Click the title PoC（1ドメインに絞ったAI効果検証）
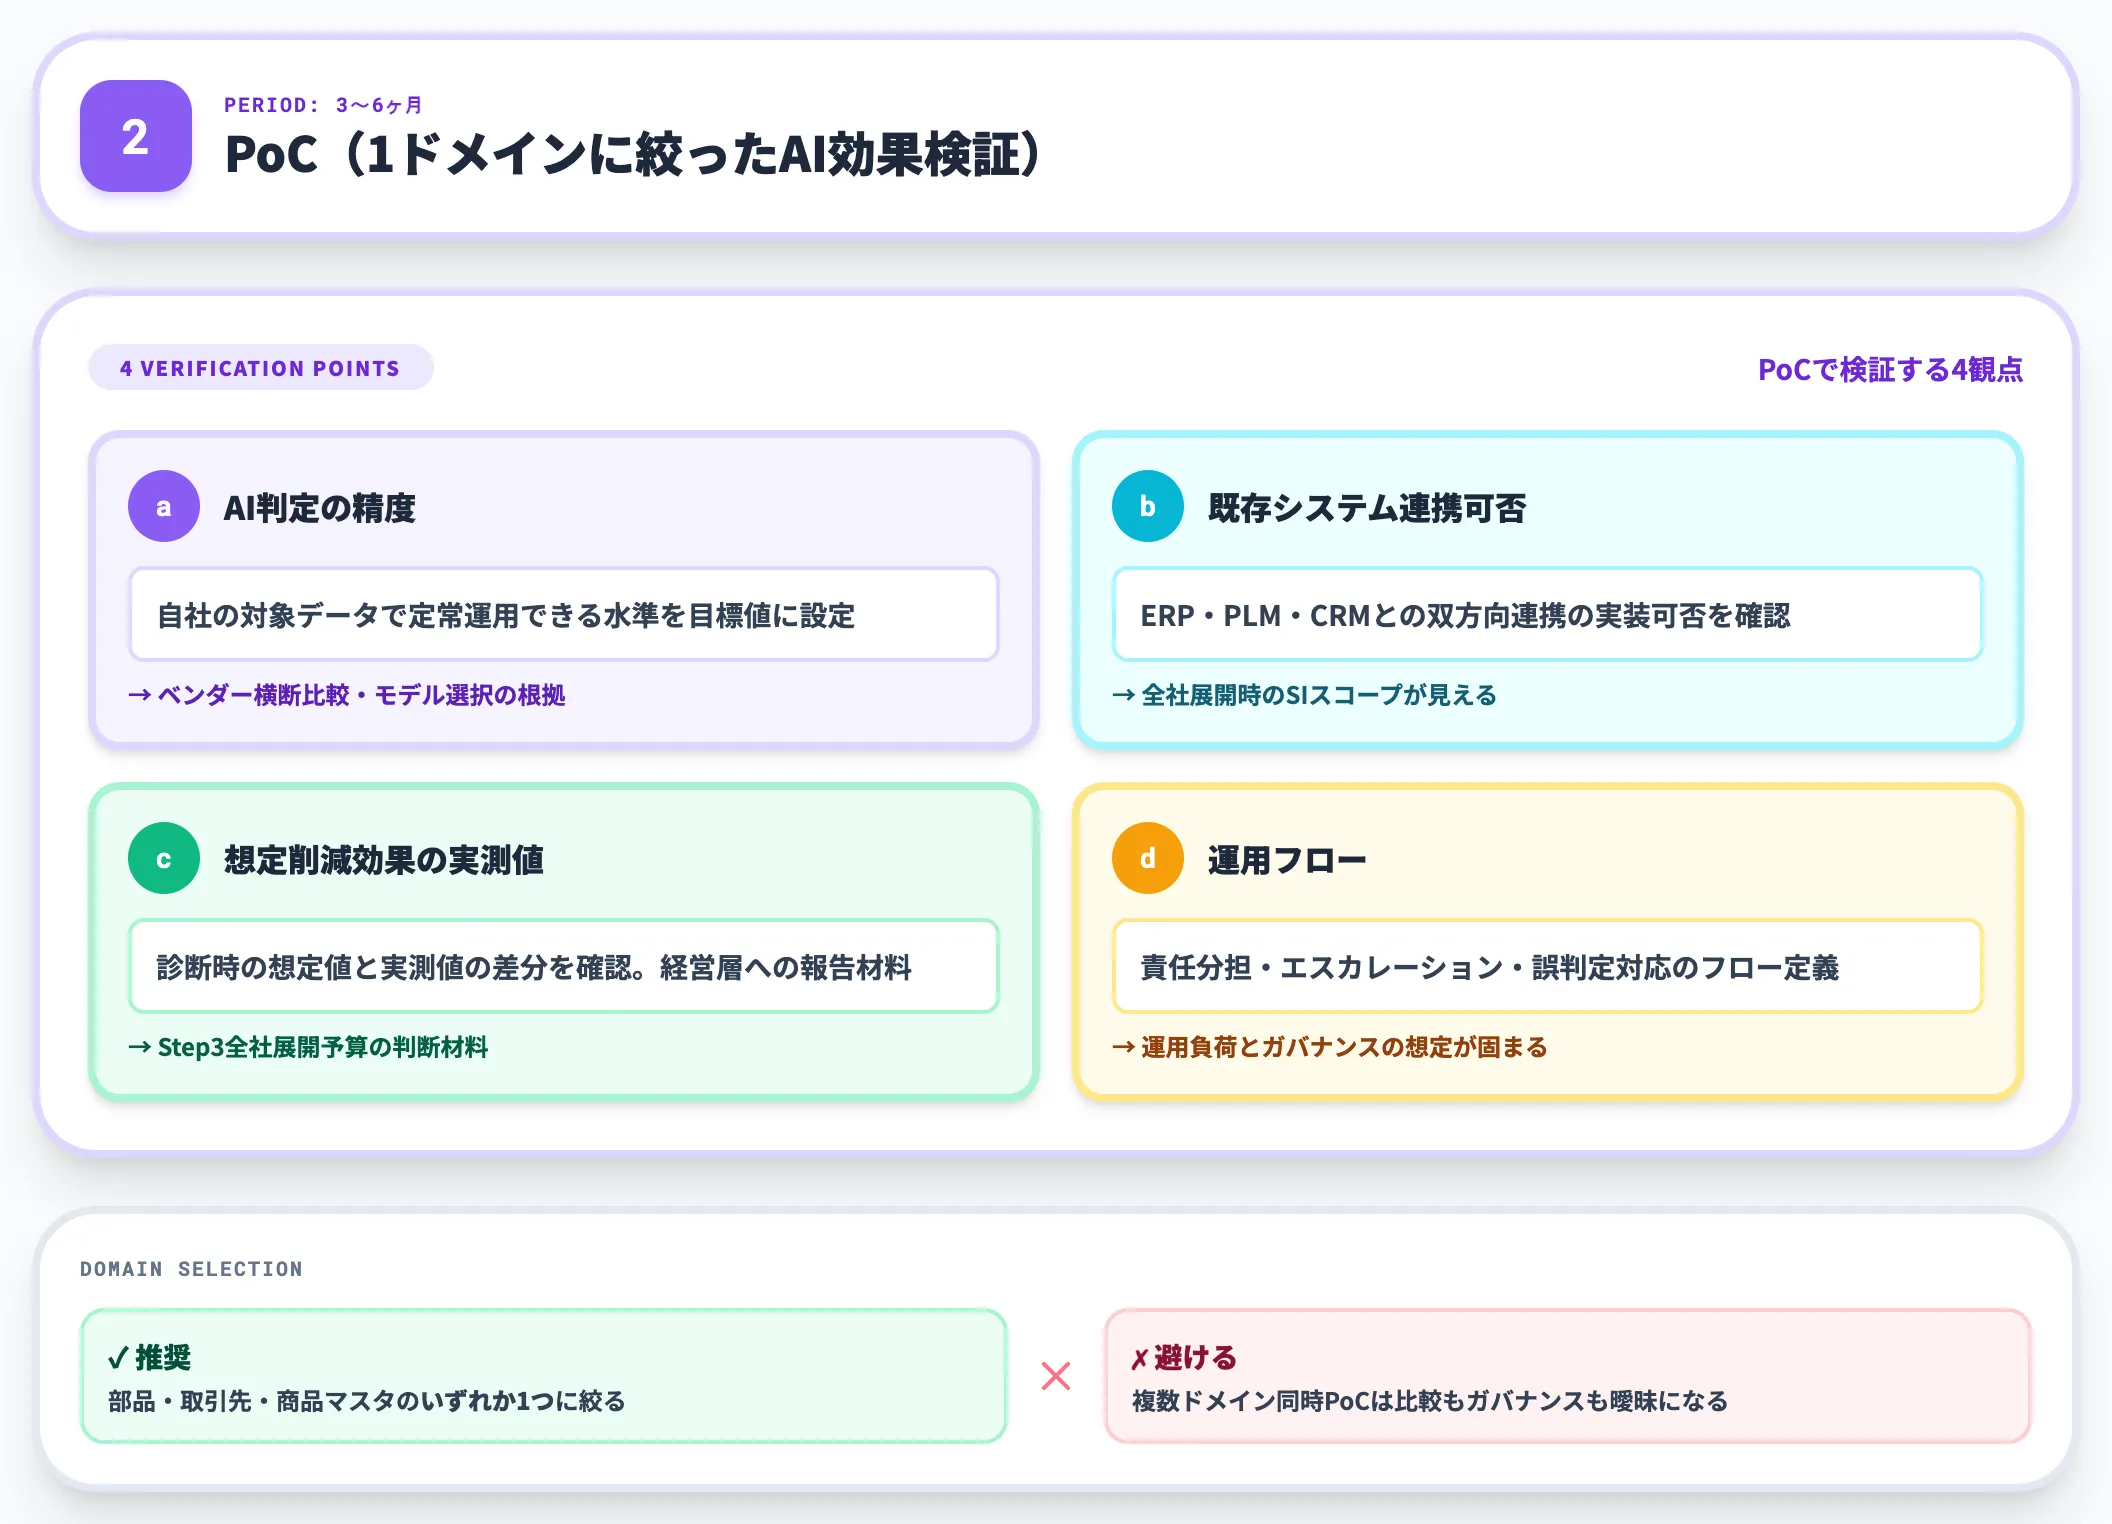Screen dimensions: 2112x1524 tap(636, 154)
